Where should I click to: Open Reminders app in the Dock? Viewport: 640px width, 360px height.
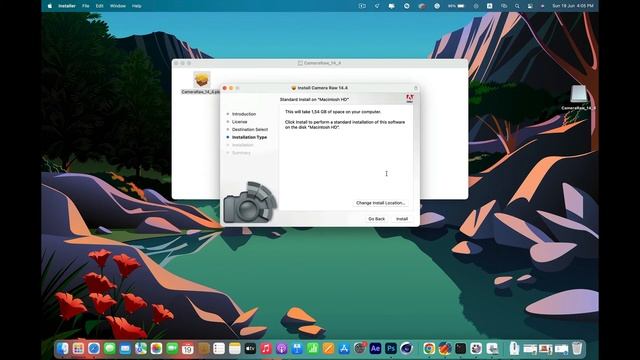tap(219, 348)
